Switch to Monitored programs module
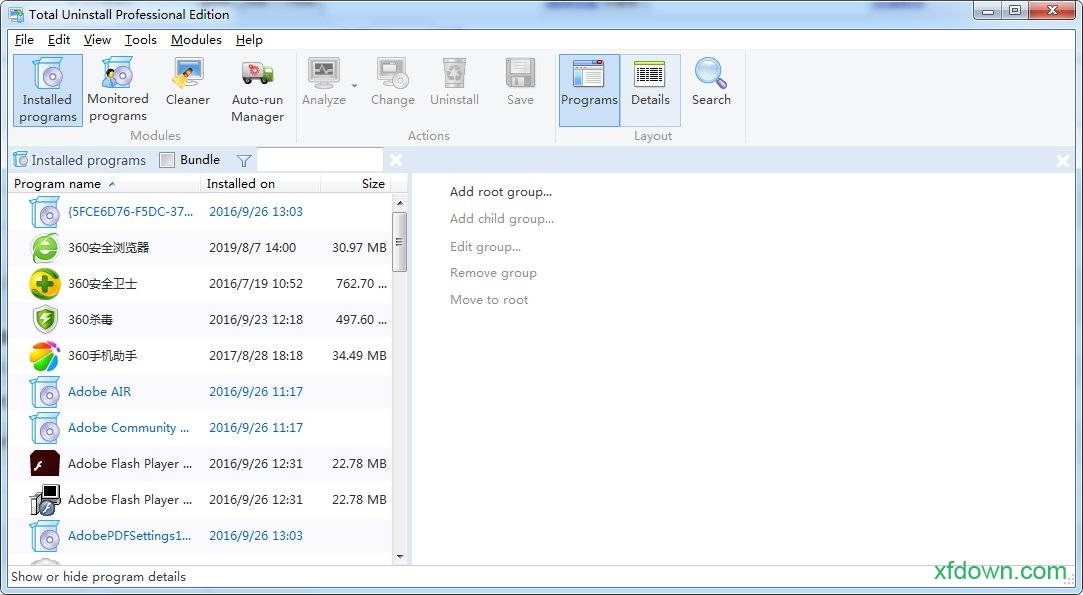The width and height of the screenshot is (1083, 595). [118, 90]
